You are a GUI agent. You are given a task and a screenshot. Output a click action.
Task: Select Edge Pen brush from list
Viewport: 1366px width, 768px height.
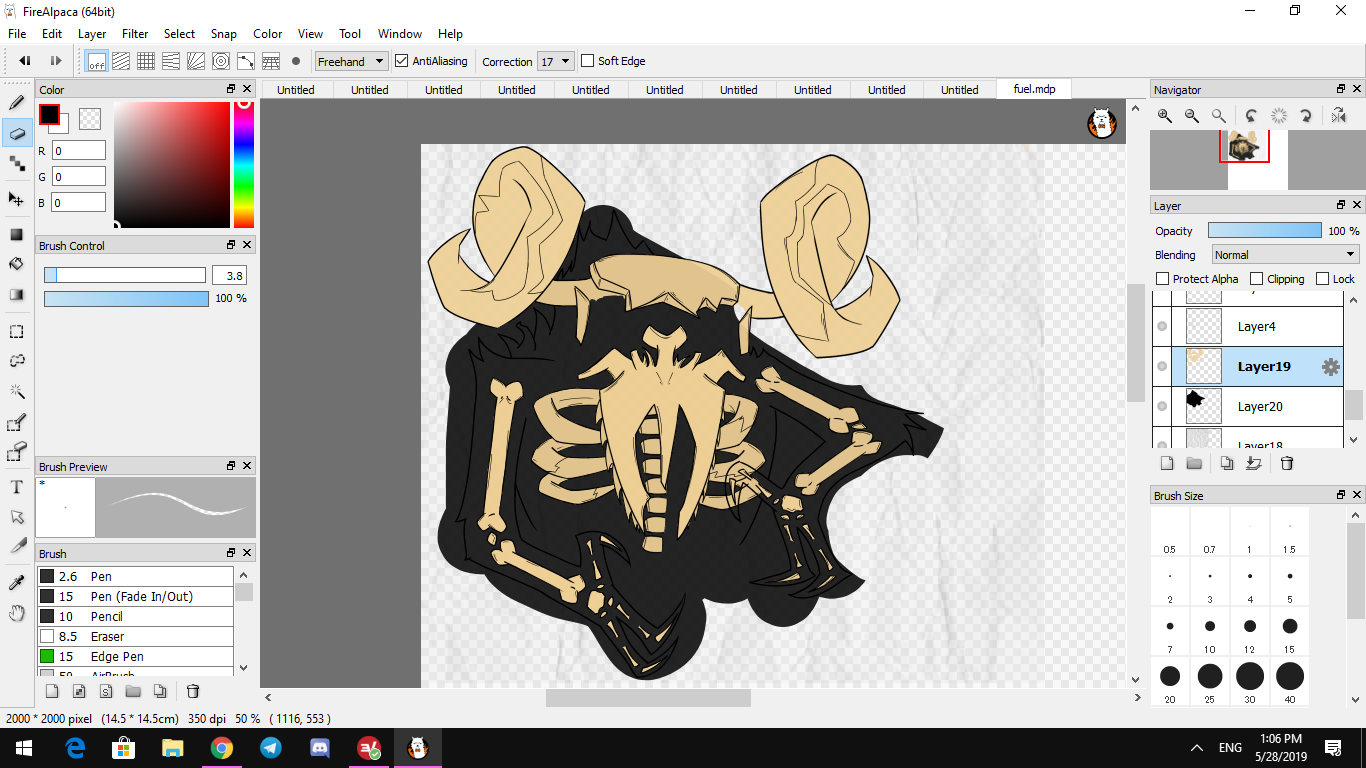(117, 657)
